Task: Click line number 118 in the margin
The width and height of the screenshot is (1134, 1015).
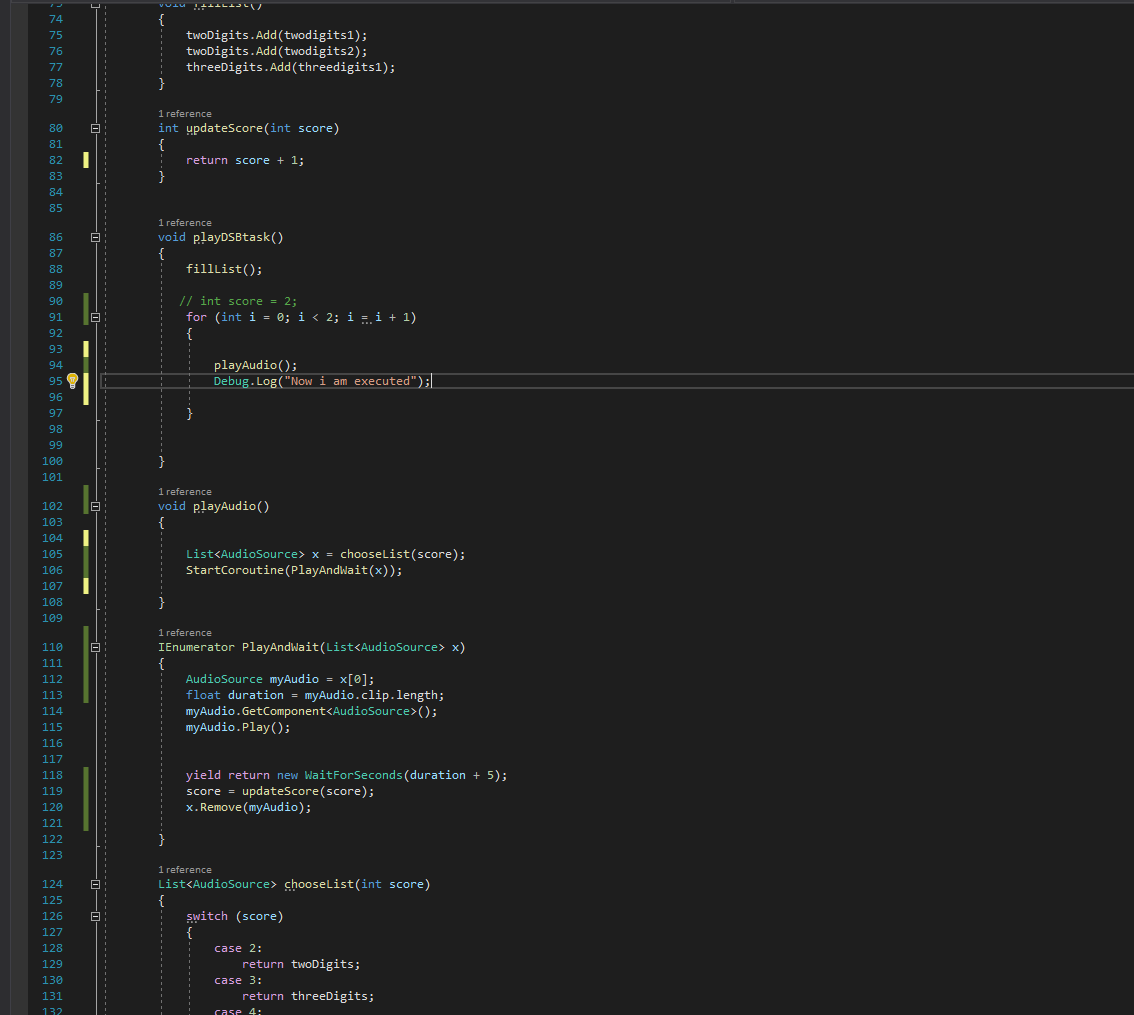Action: click(52, 775)
